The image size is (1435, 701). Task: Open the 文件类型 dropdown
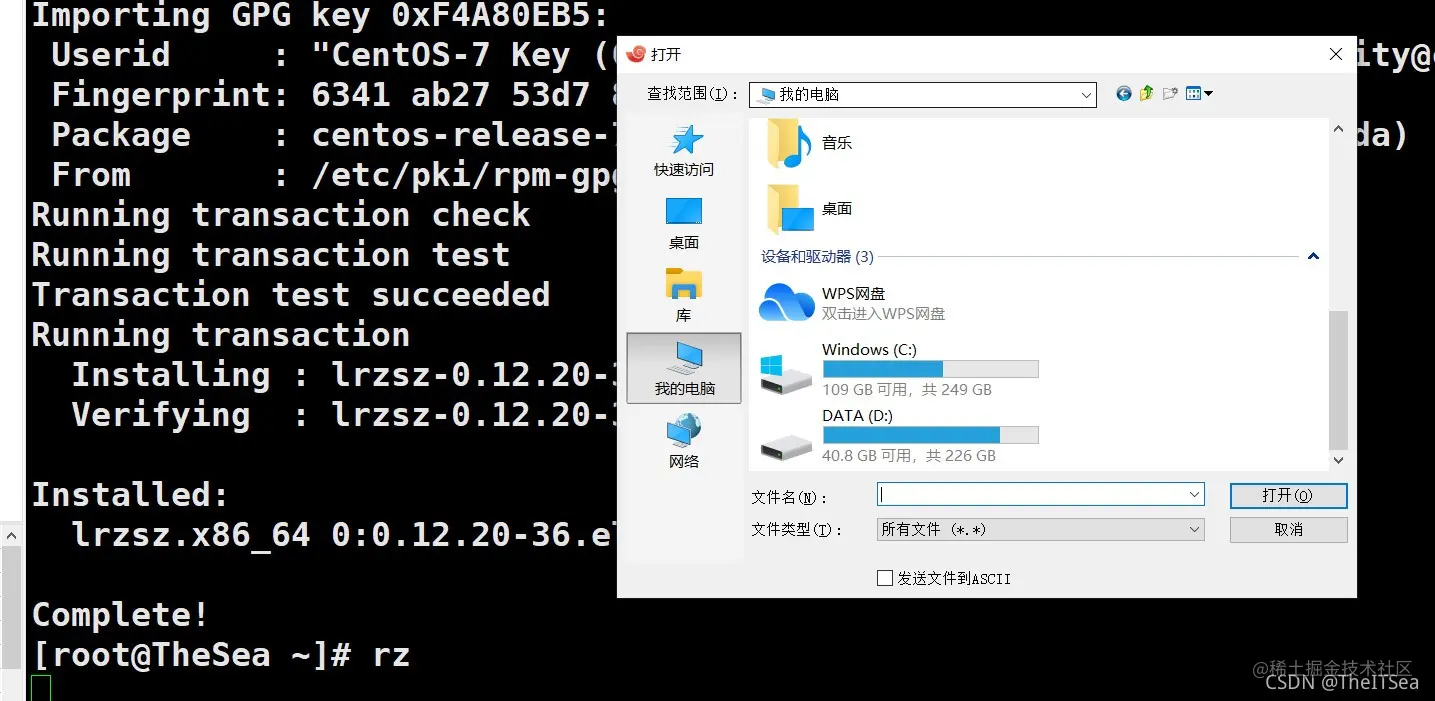(1040, 530)
